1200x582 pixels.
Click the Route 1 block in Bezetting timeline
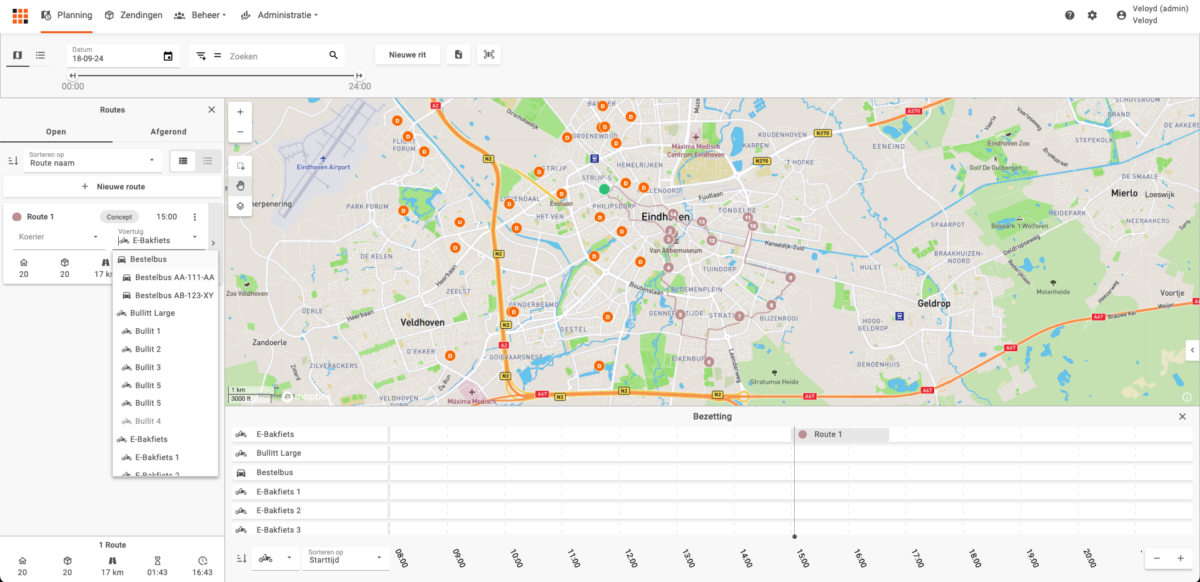(841, 434)
